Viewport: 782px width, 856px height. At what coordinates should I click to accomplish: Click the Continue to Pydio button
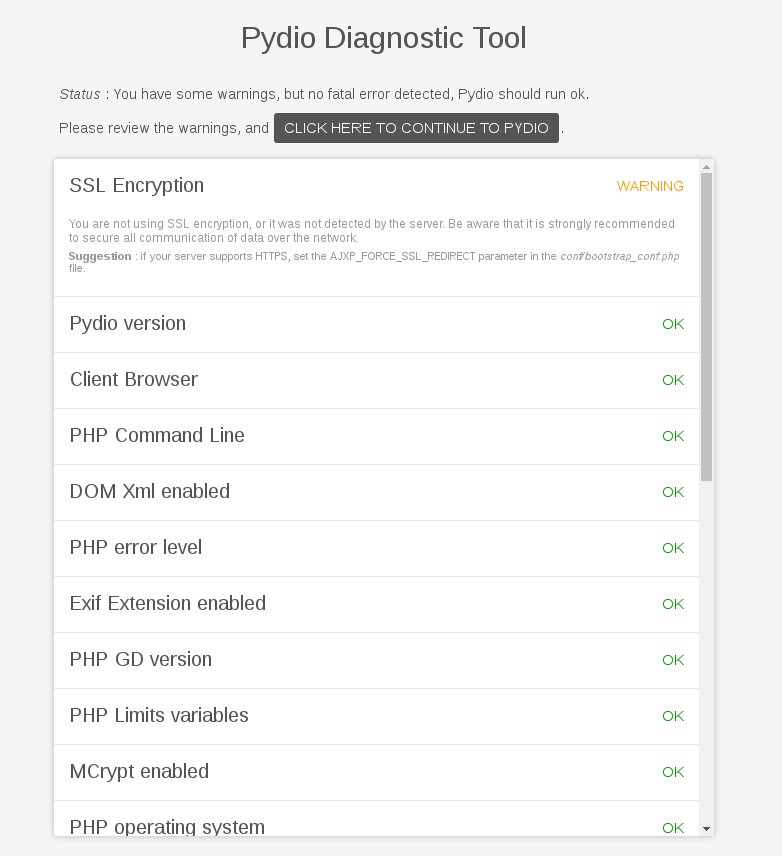tap(416, 128)
